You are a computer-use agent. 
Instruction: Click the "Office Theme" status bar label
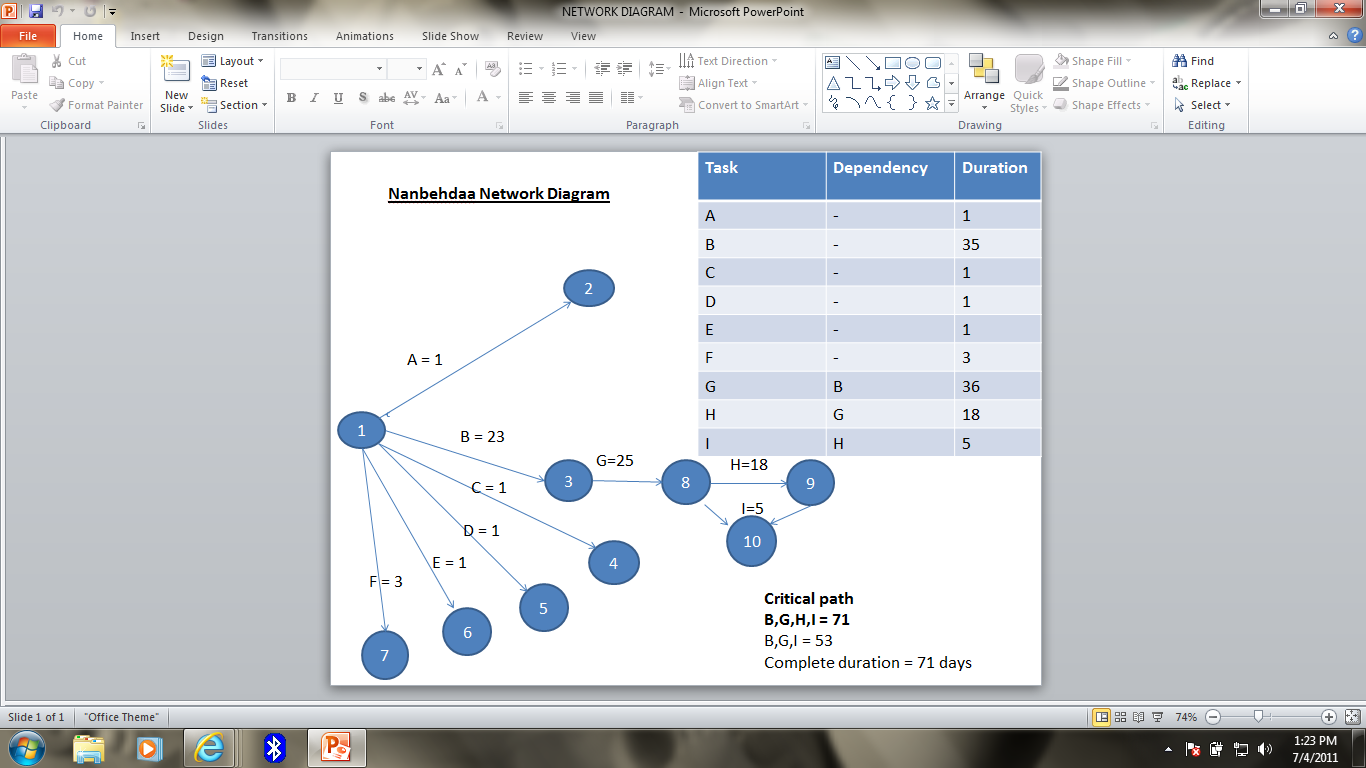[x=121, y=717]
